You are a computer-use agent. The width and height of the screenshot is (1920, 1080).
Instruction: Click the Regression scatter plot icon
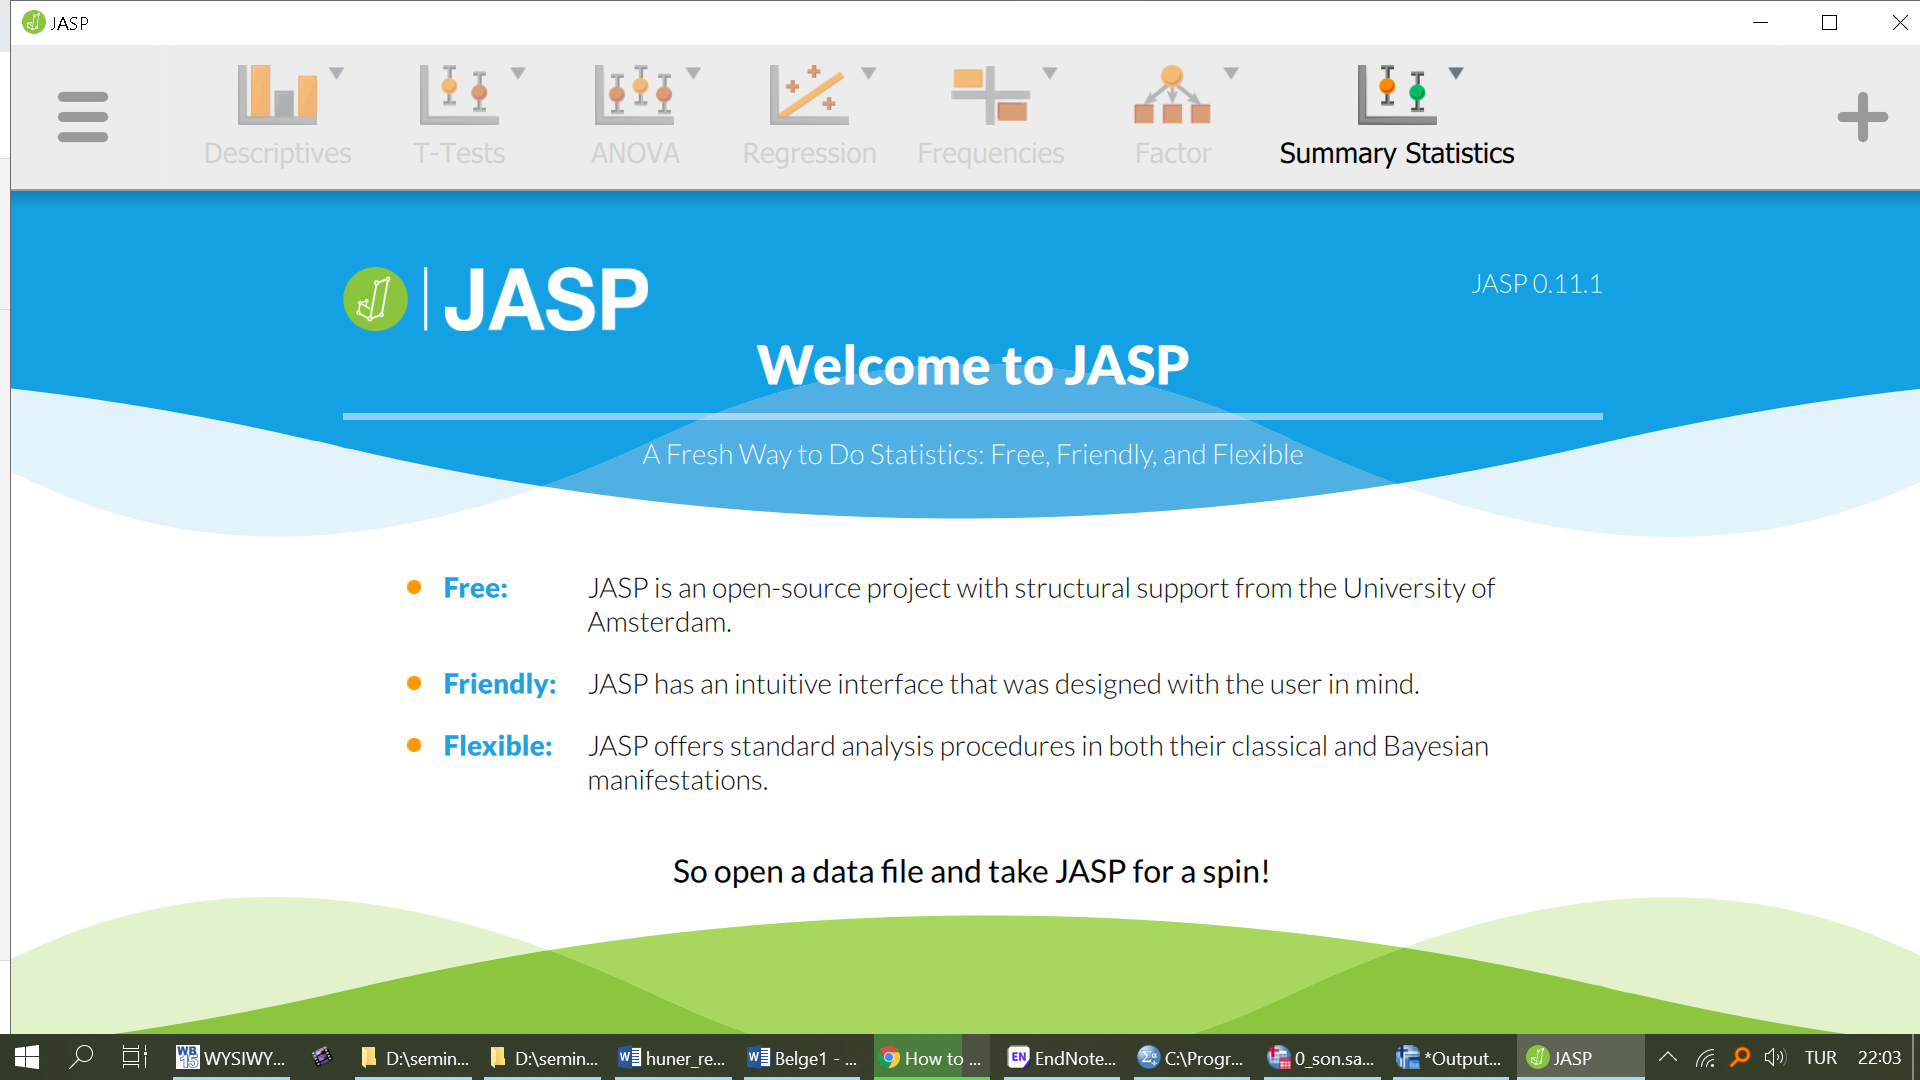(x=808, y=95)
